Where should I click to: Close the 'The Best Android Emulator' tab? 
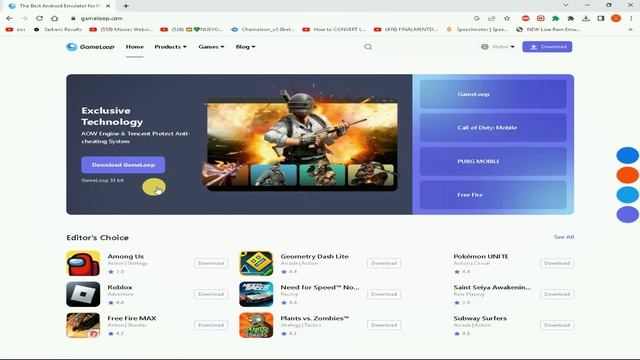click(108, 6)
